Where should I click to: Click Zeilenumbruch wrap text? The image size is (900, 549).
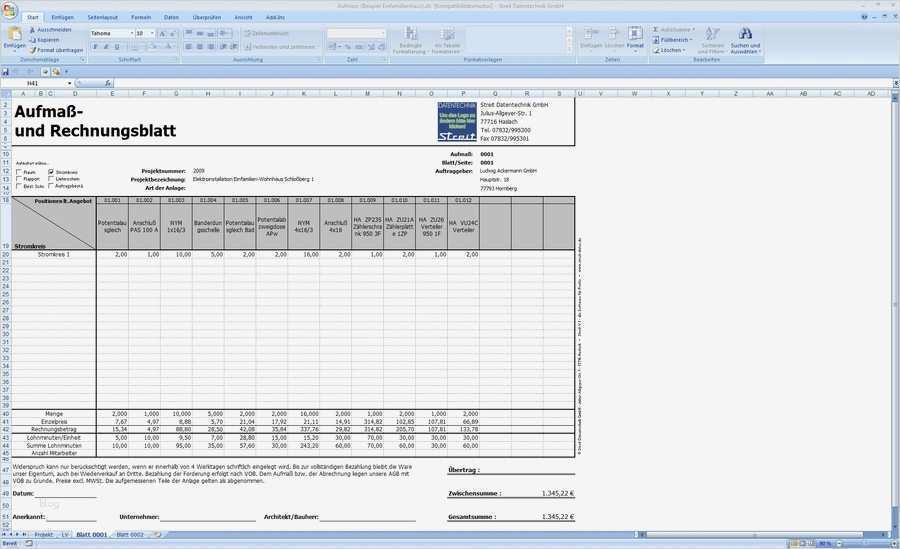(267, 34)
